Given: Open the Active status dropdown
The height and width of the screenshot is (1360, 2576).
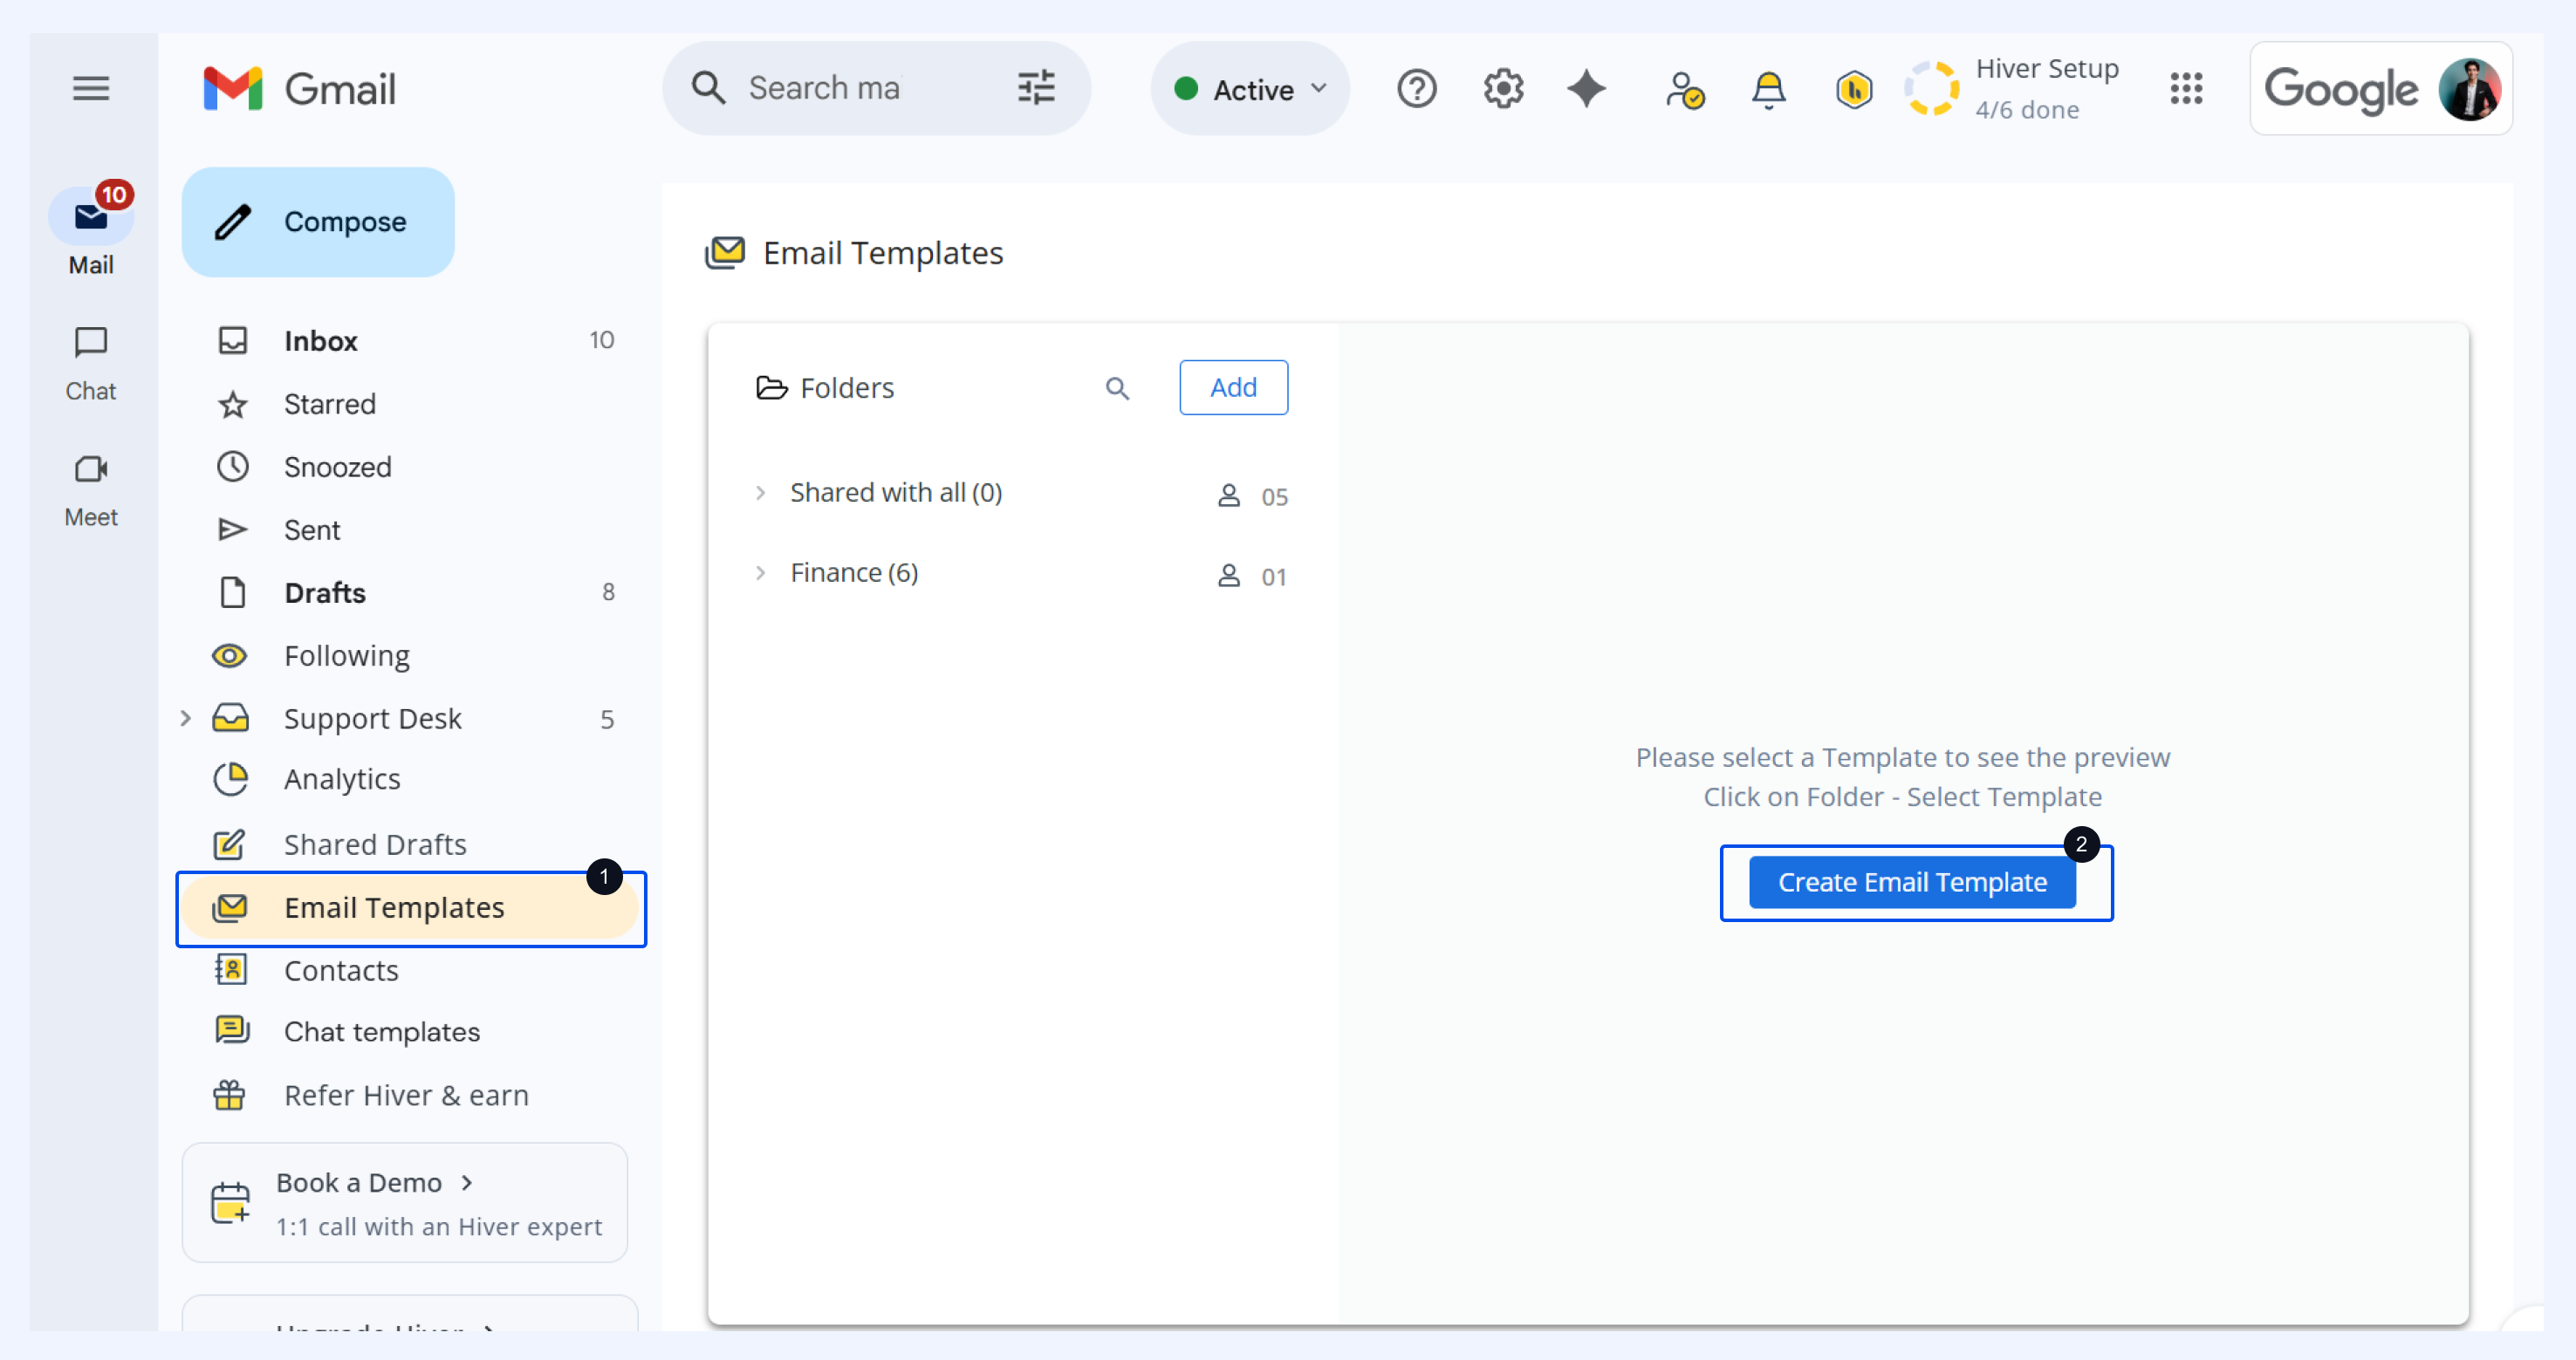Looking at the screenshot, I should click(1250, 89).
